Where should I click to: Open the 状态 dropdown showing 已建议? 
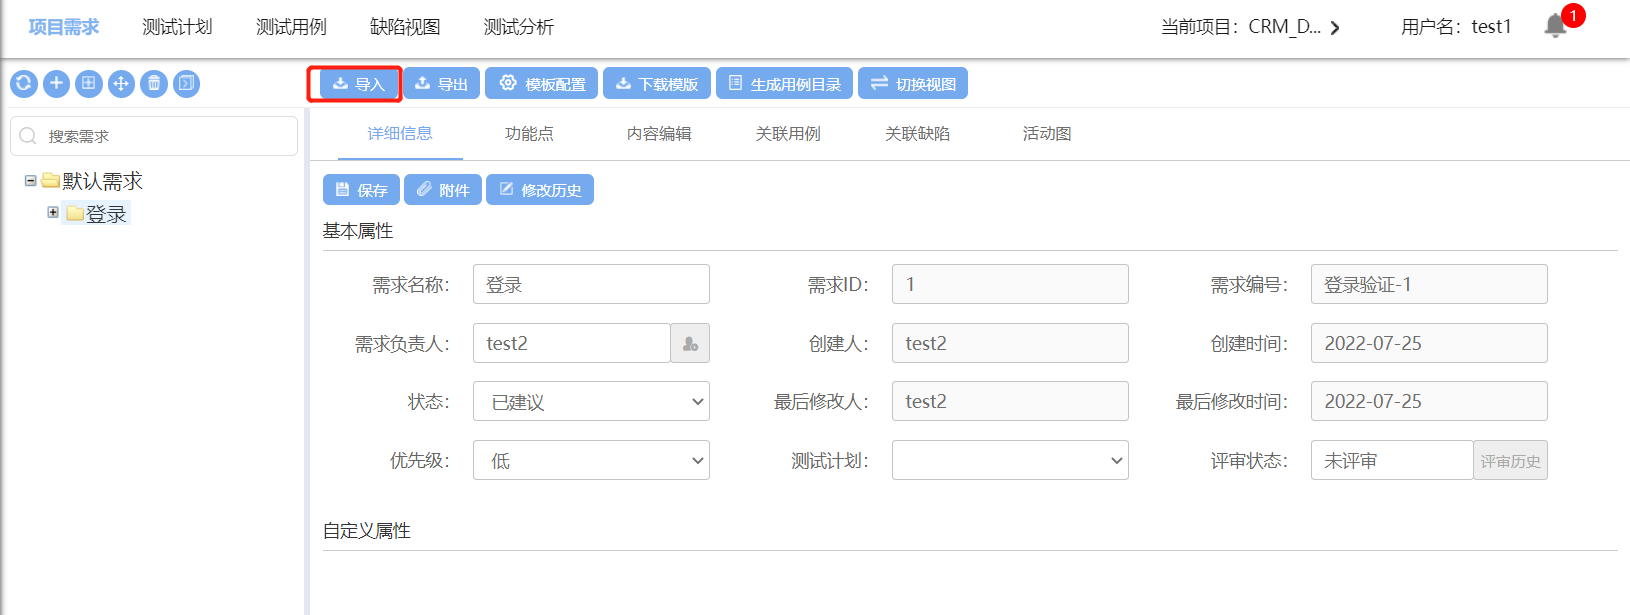(591, 402)
